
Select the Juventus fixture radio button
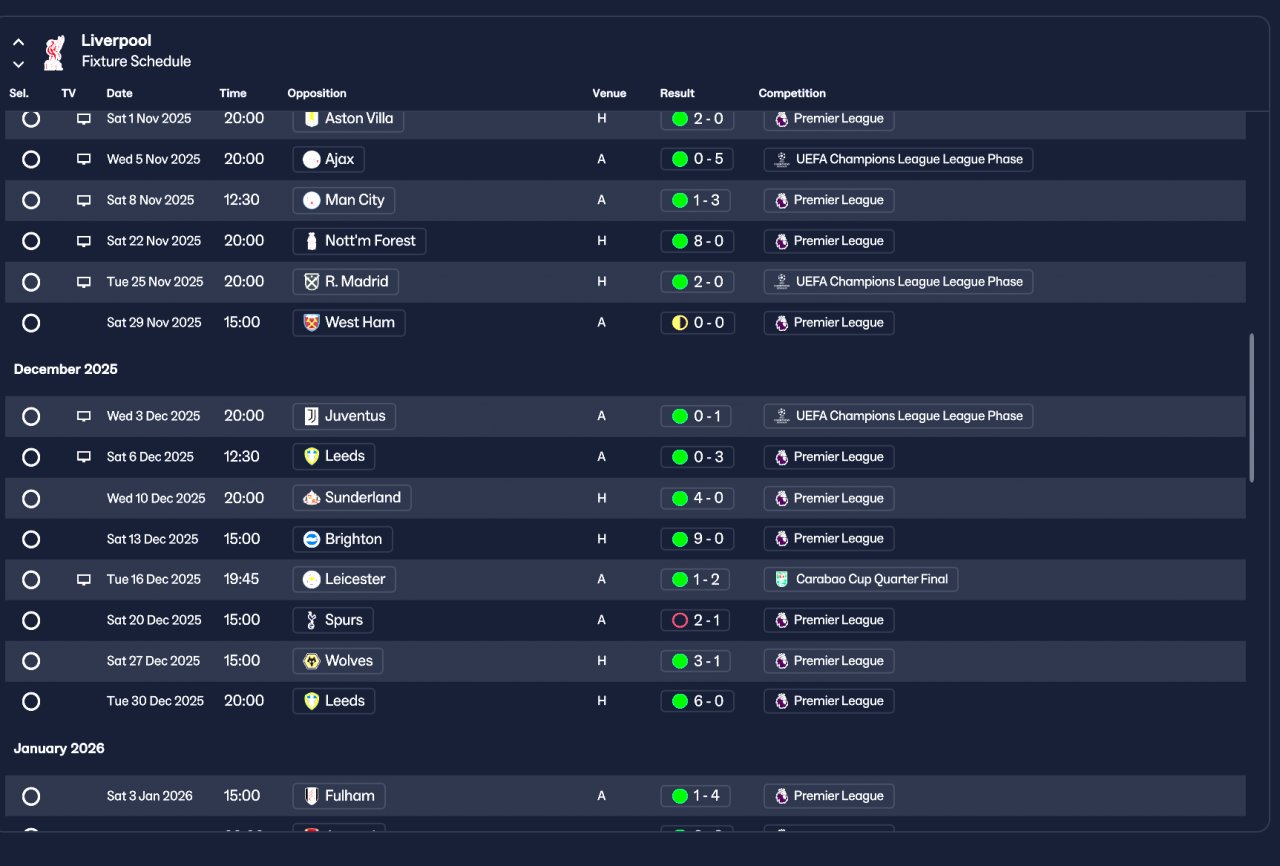pos(31,416)
